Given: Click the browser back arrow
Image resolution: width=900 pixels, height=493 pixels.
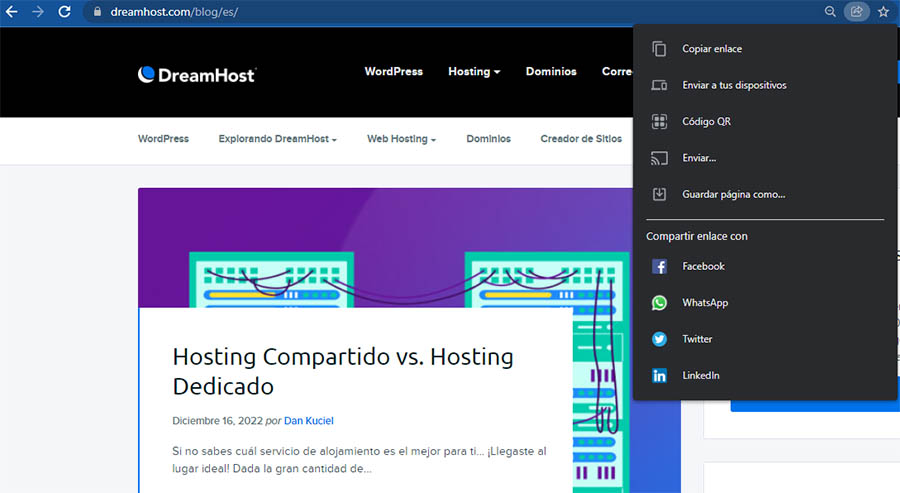Looking at the screenshot, I should (12, 12).
